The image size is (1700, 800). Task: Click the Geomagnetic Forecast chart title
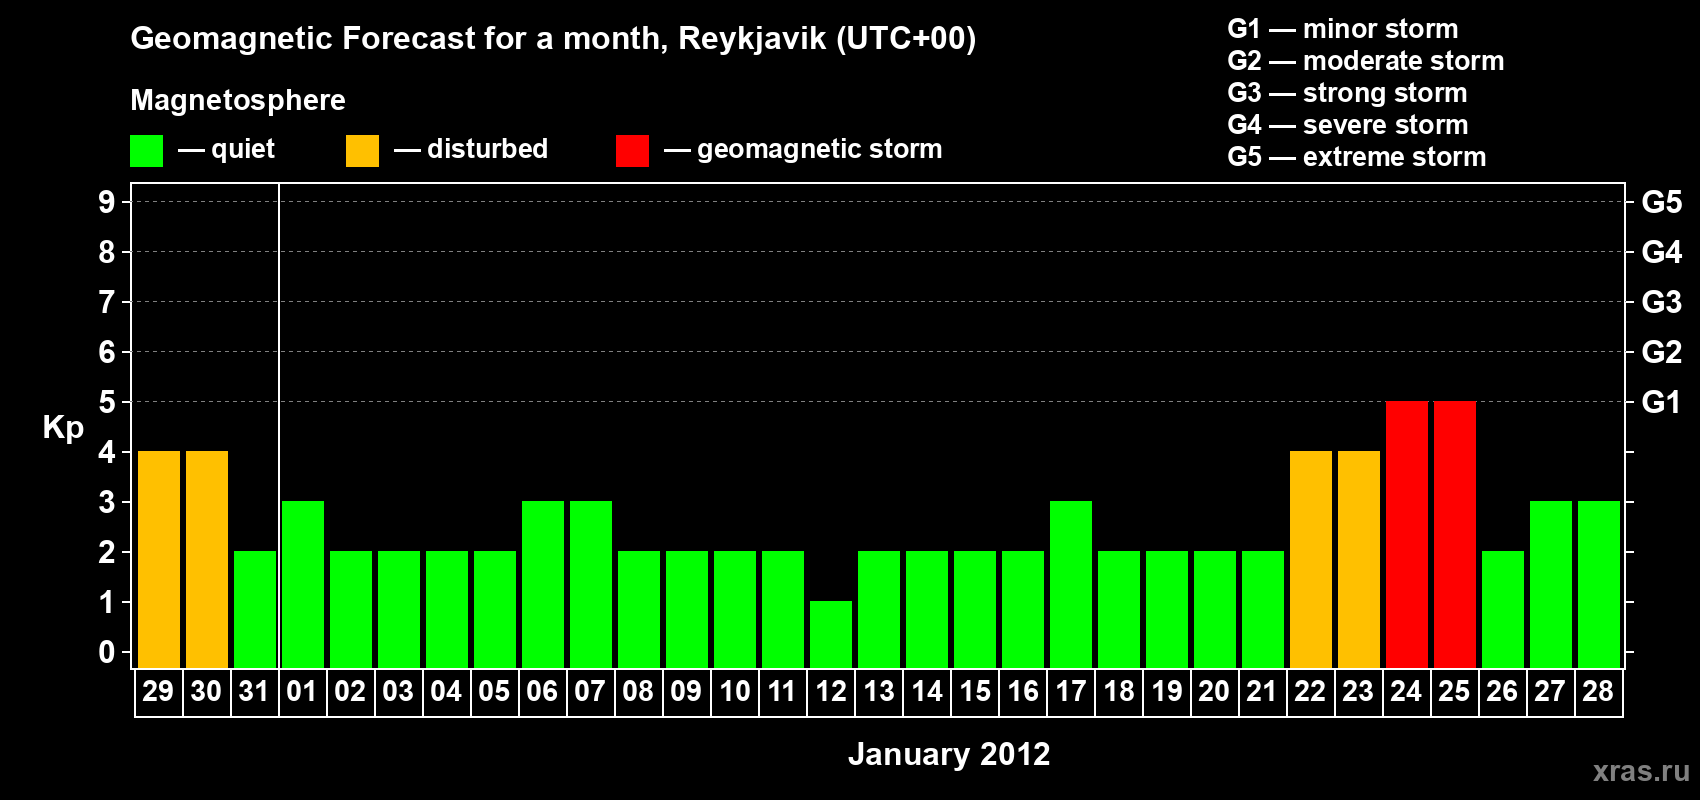pyautogui.click(x=553, y=39)
